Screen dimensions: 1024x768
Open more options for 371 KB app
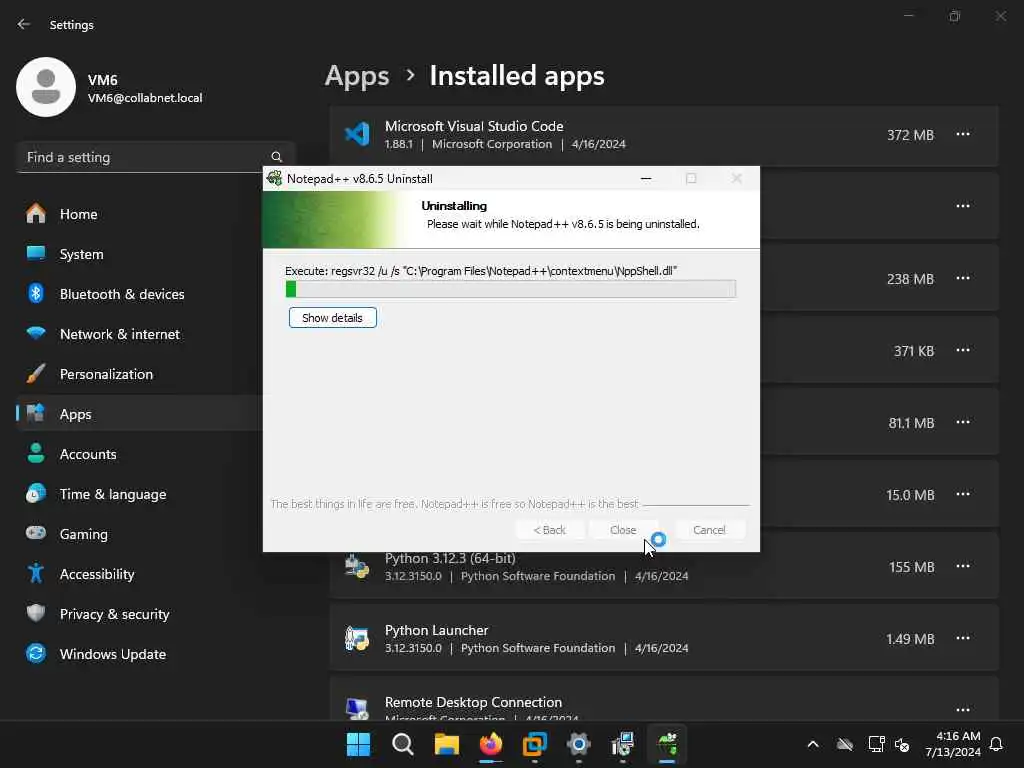tap(963, 351)
